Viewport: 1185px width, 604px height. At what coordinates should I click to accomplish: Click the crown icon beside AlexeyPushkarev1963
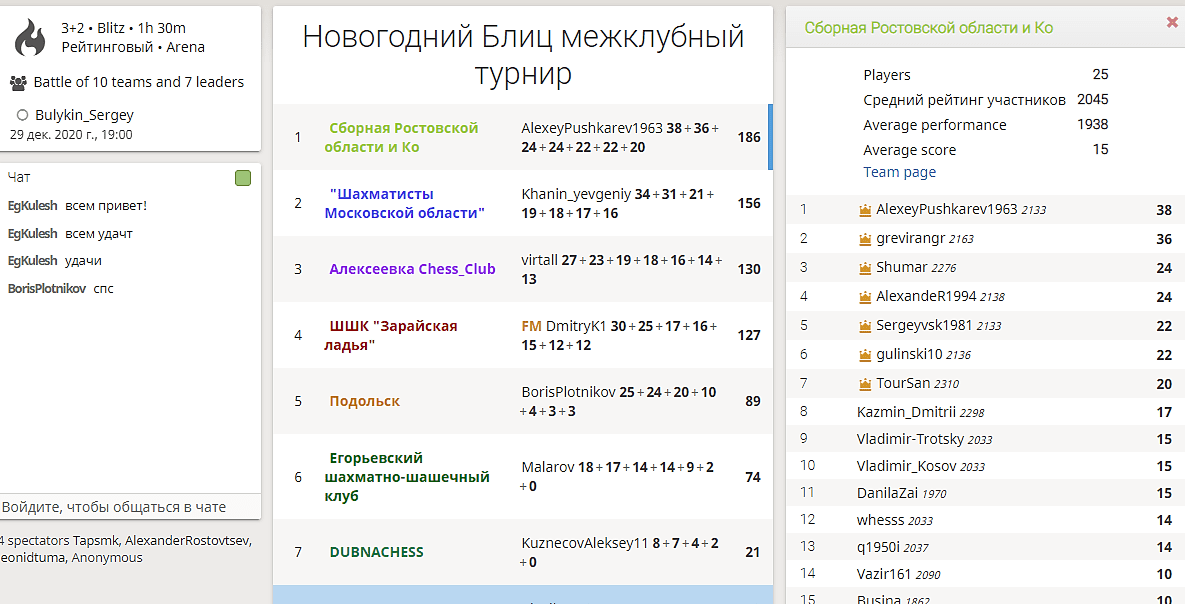865,211
